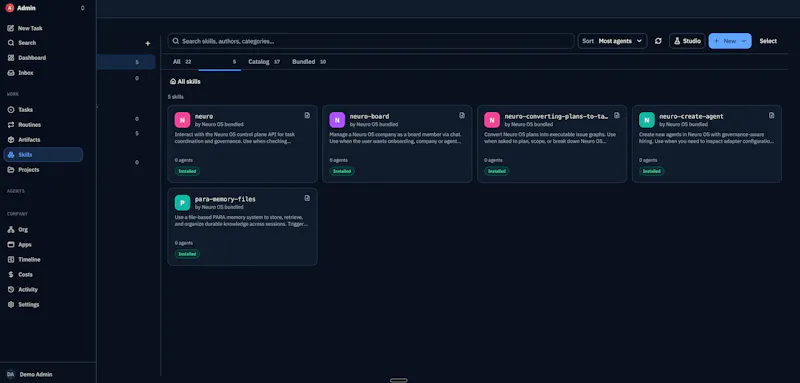Click the green N avatar of neuro-create-agent
The height and width of the screenshot is (383, 800).
[646, 120]
